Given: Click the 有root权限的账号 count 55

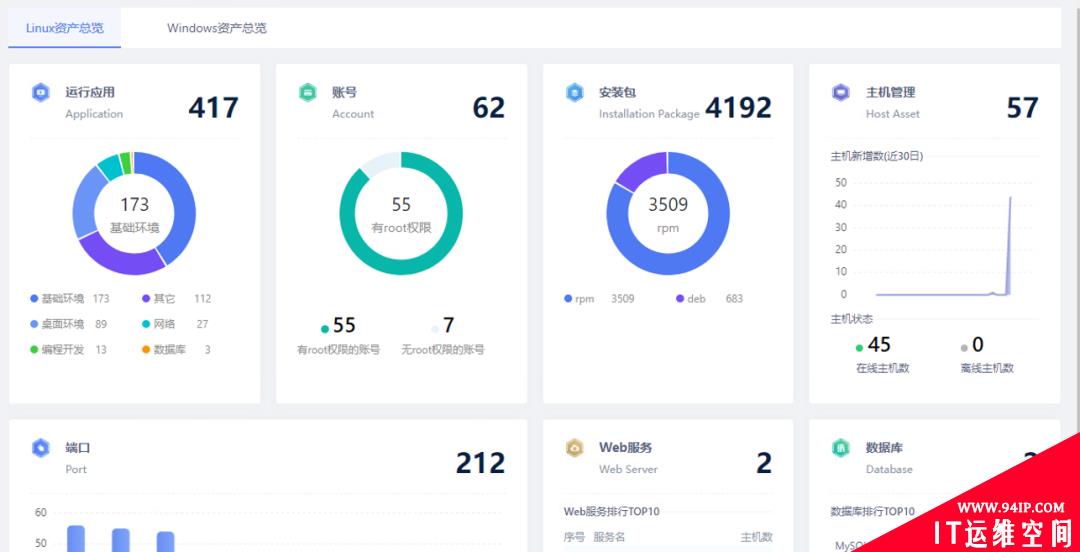Looking at the screenshot, I should tap(344, 325).
